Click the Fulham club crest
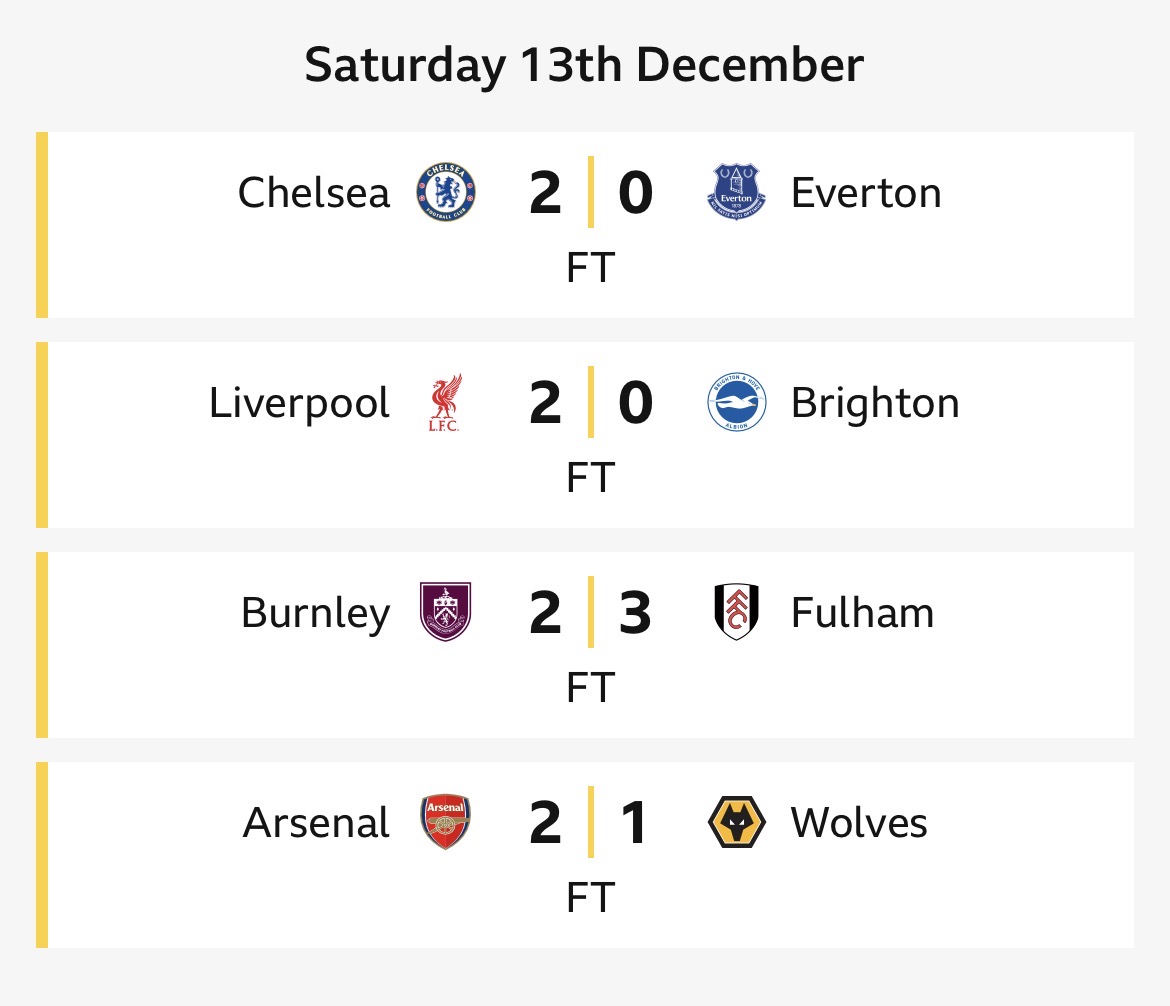This screenshot has width=1170, height=1006. (x=736, y=612)
